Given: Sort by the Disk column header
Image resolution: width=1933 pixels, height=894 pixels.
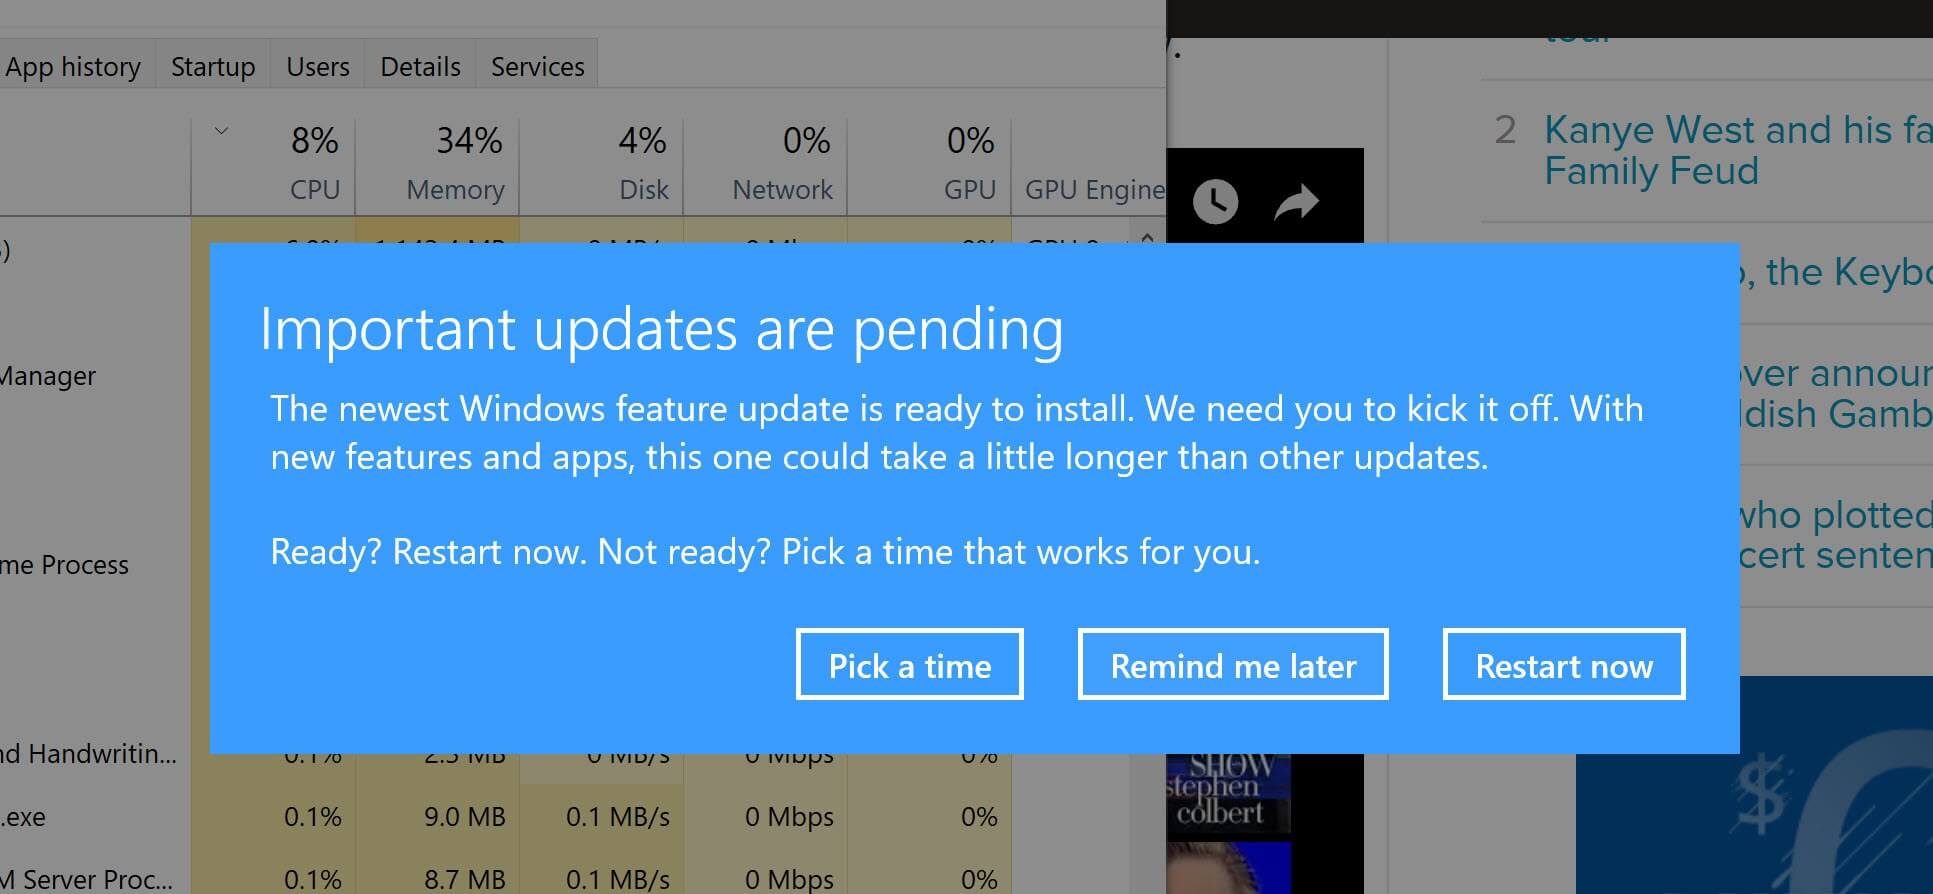Looking at the screenshot, I should point(602,165).
